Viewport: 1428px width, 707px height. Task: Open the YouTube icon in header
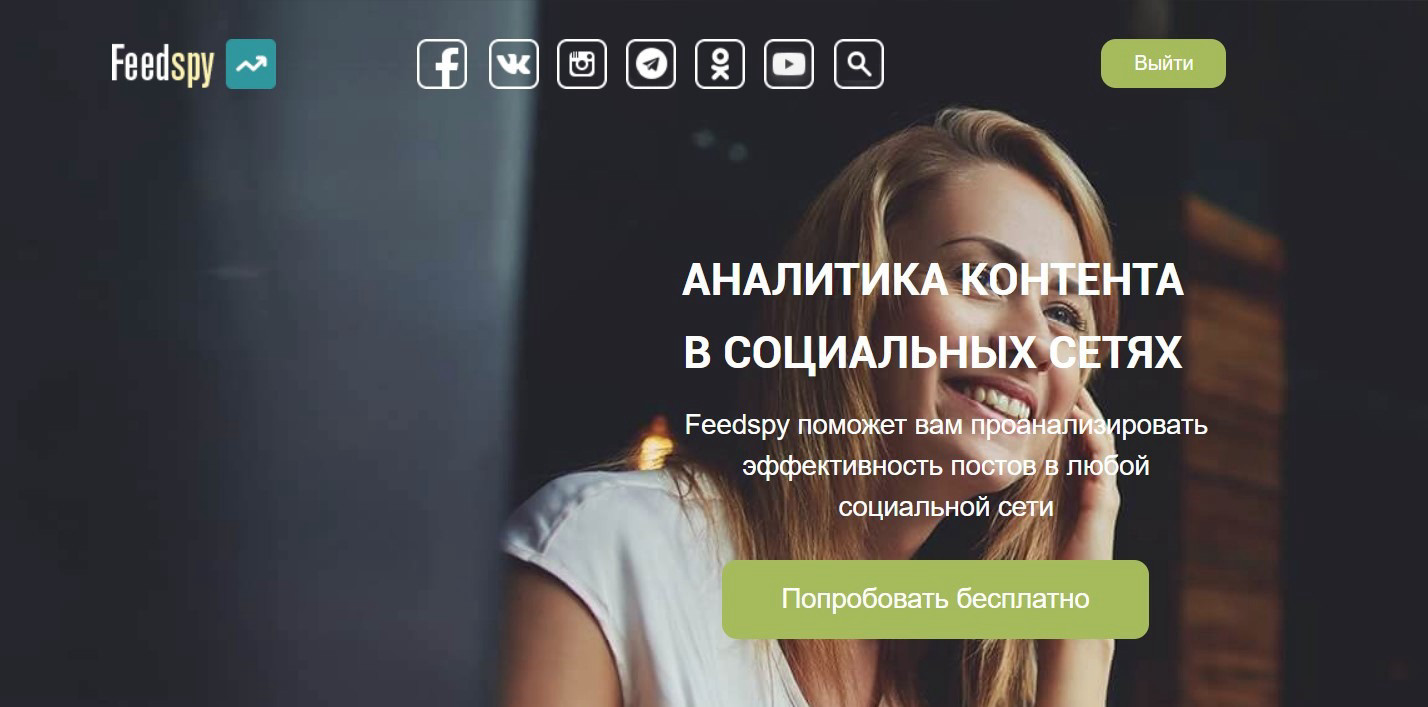(789, 64)
